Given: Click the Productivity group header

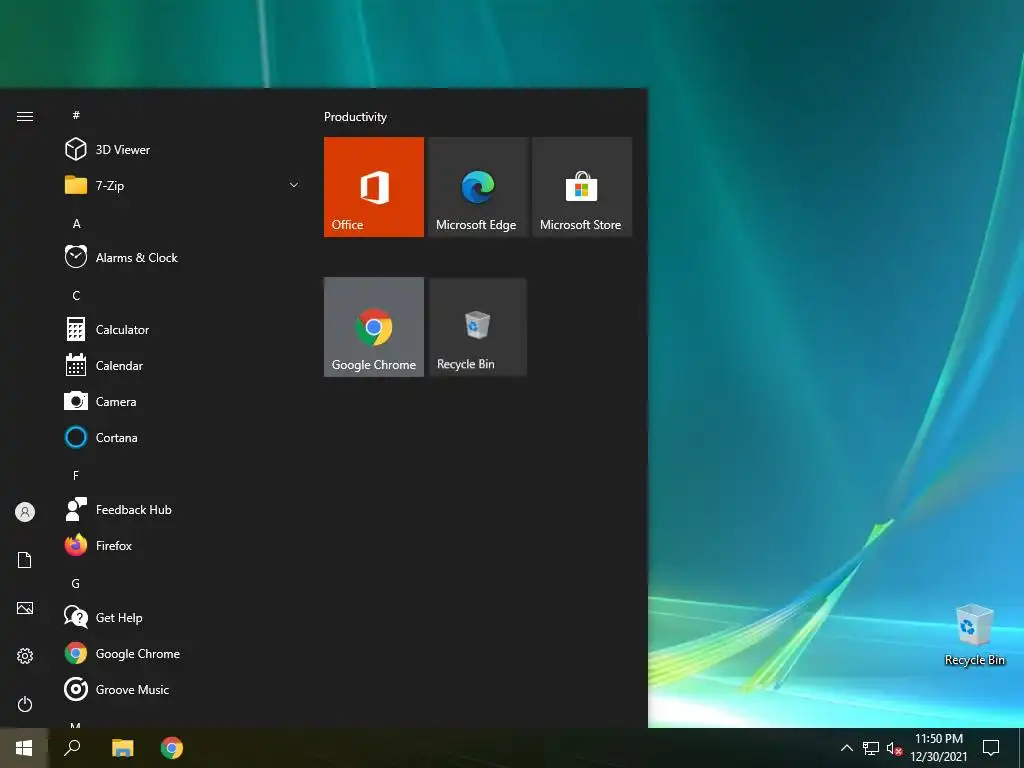Looking at the screenshot, I should coord(355,117).
